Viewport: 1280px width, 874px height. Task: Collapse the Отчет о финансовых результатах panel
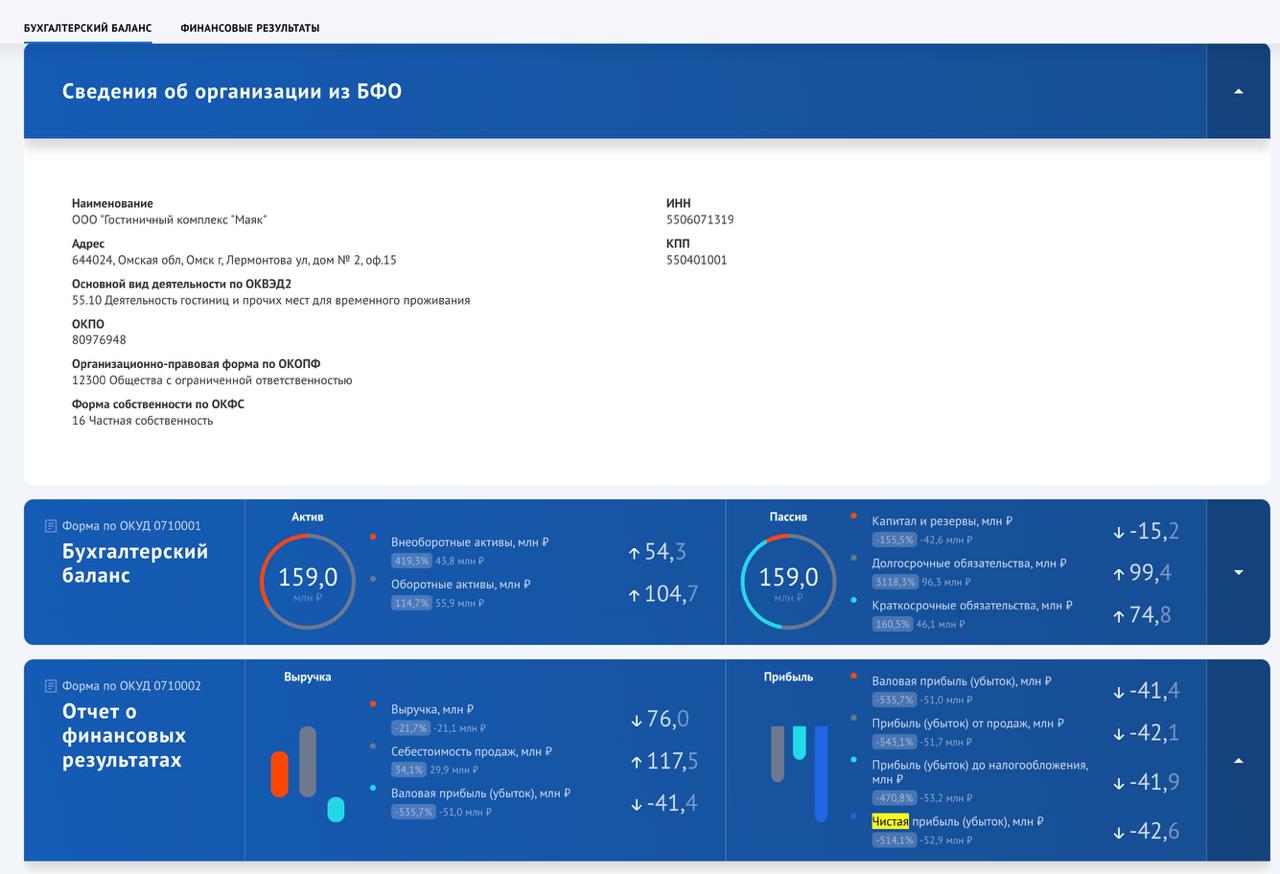pos(1238,761)
